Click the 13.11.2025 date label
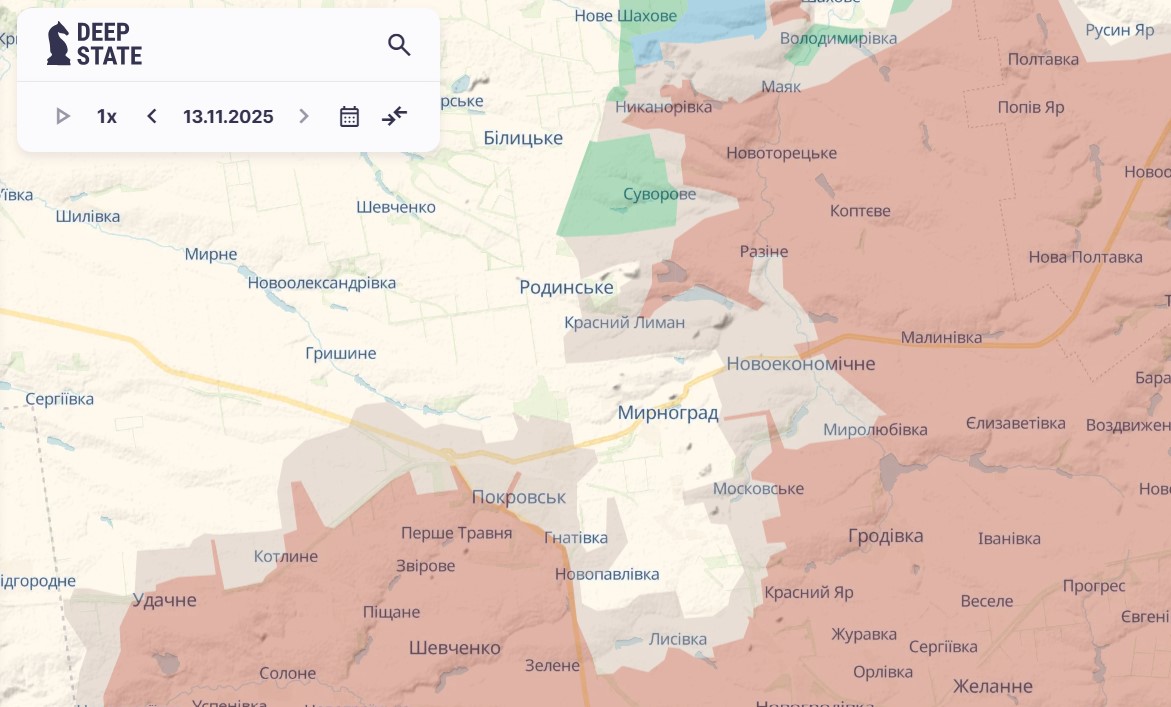 [x=228, y=116]
